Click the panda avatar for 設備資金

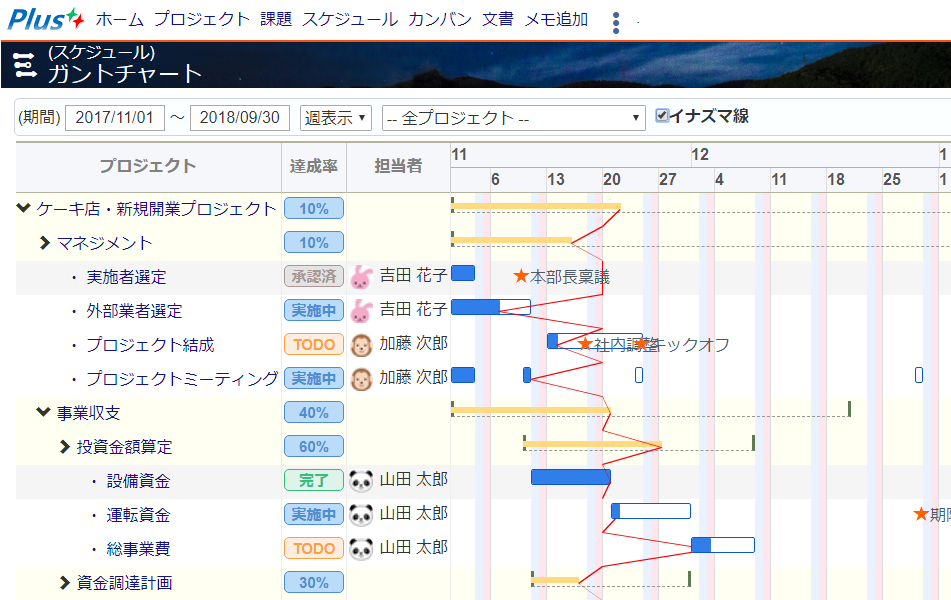(x=361, y=481)
